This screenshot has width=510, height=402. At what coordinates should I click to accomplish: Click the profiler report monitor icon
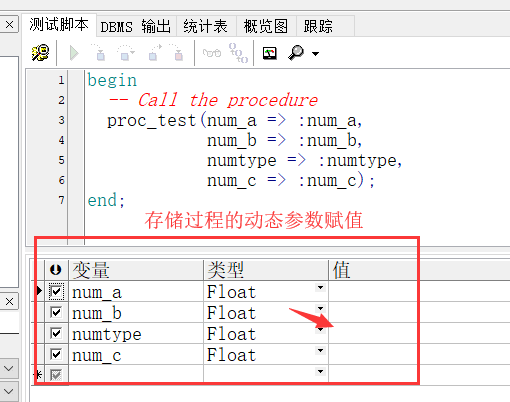270,53
